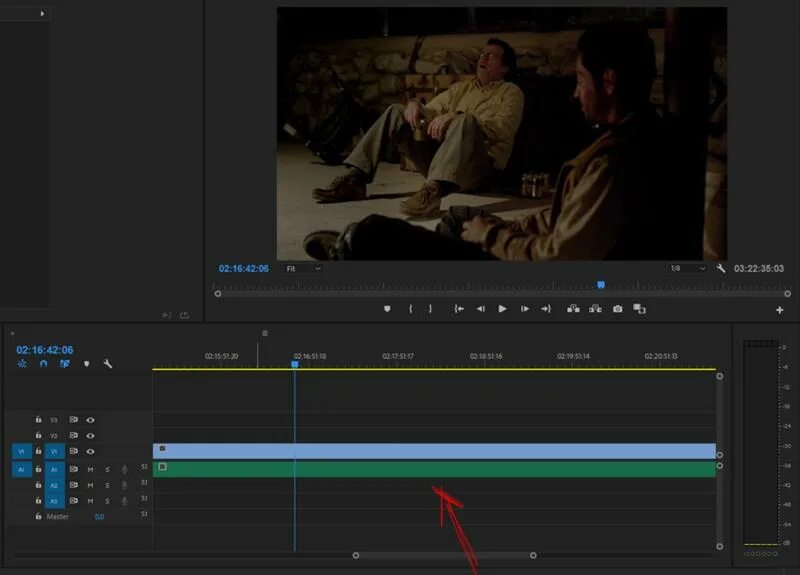
Task: Toggle sync lock on track V3
Action: click(x=73, y=419)
